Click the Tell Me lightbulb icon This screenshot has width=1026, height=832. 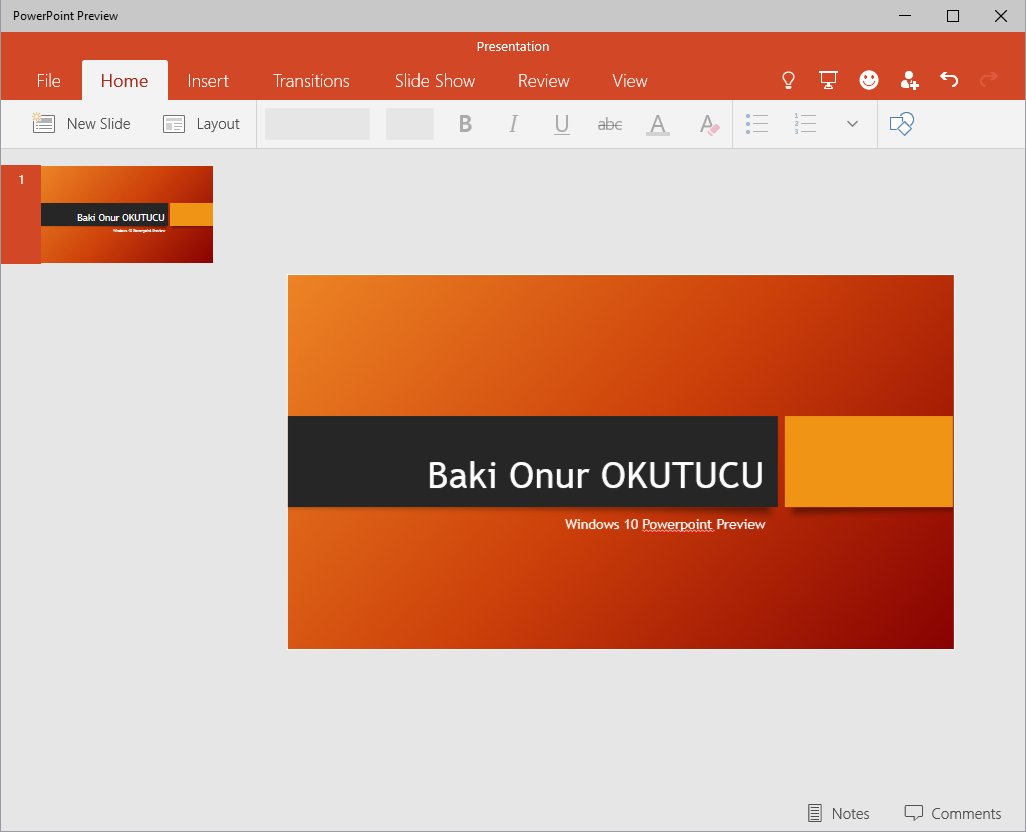[x=788, y=80]
